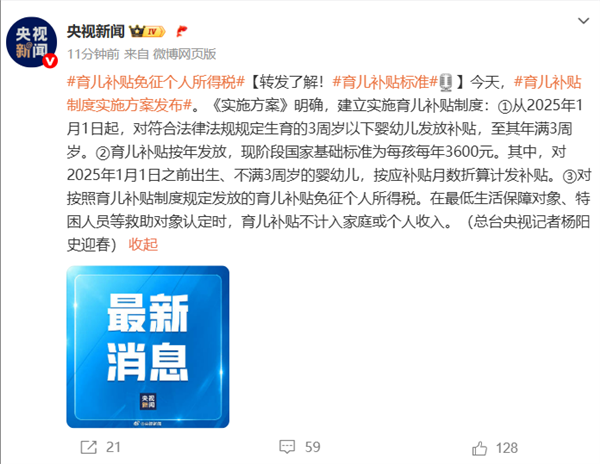The height and width of the screenshot is (464, 600).
Task: Open the 11分钟前 timestamp link
Action: pyautogui.click(x=93, y=54)
